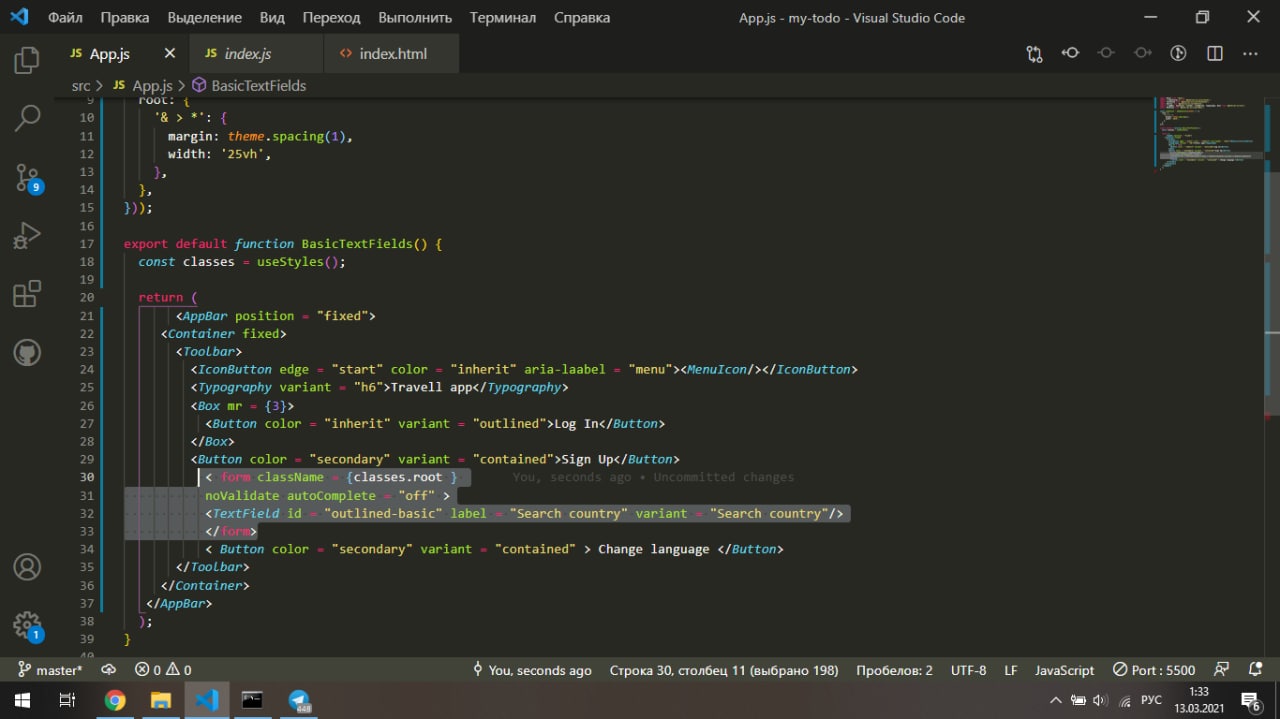Click the minimap code preview

click(x=1208, y=135)
